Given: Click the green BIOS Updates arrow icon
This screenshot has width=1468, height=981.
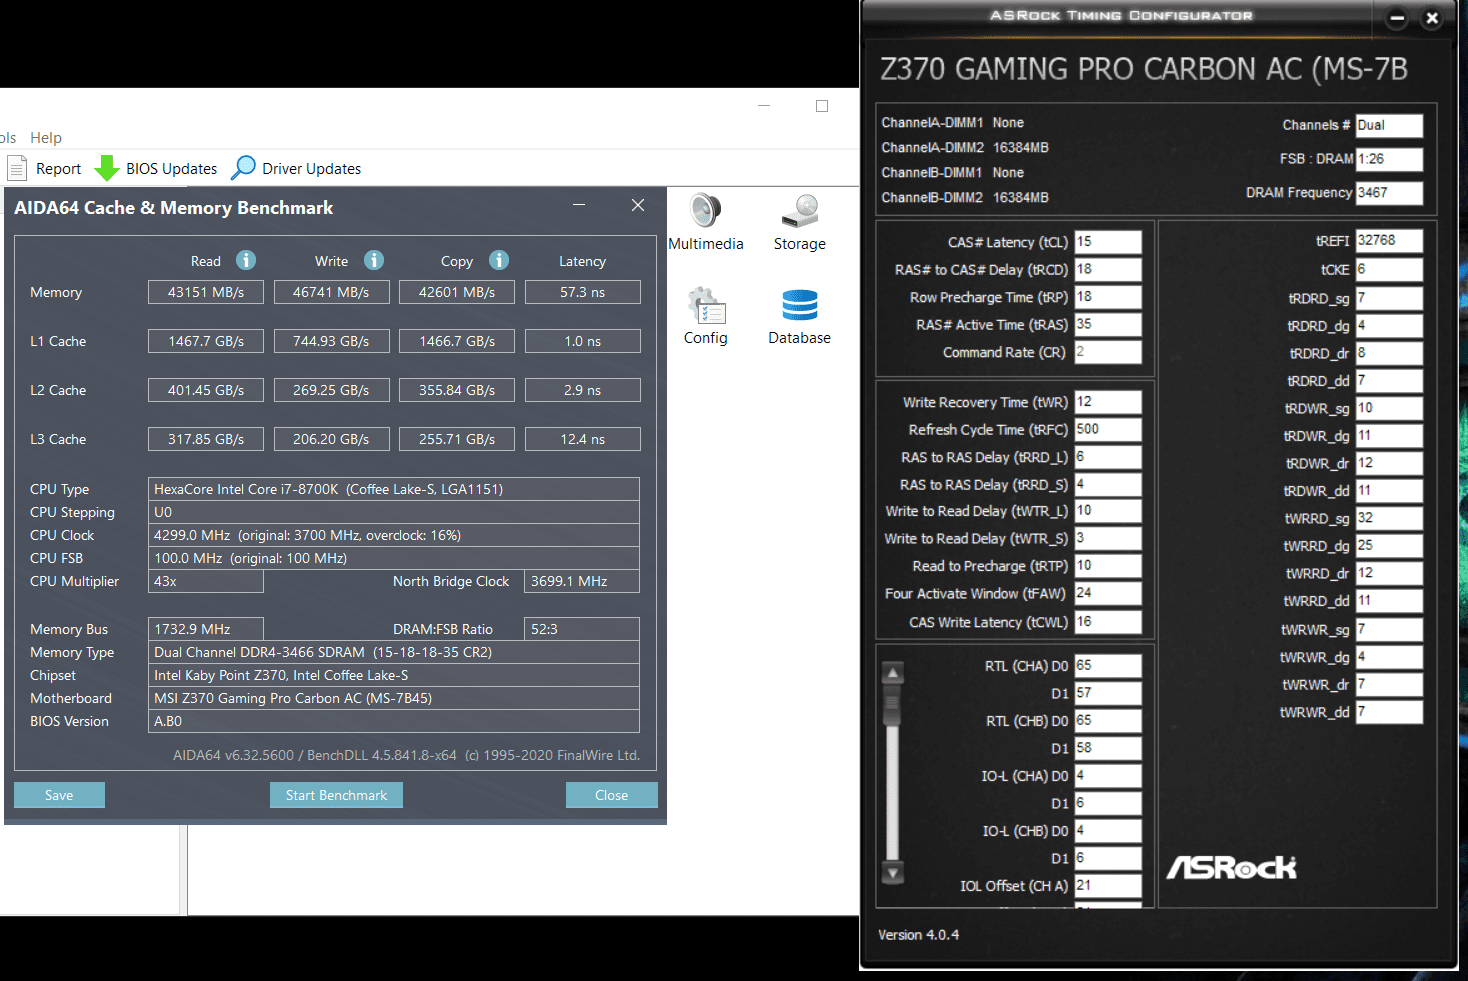Looking at the screenshot, I should coord(106,168).
